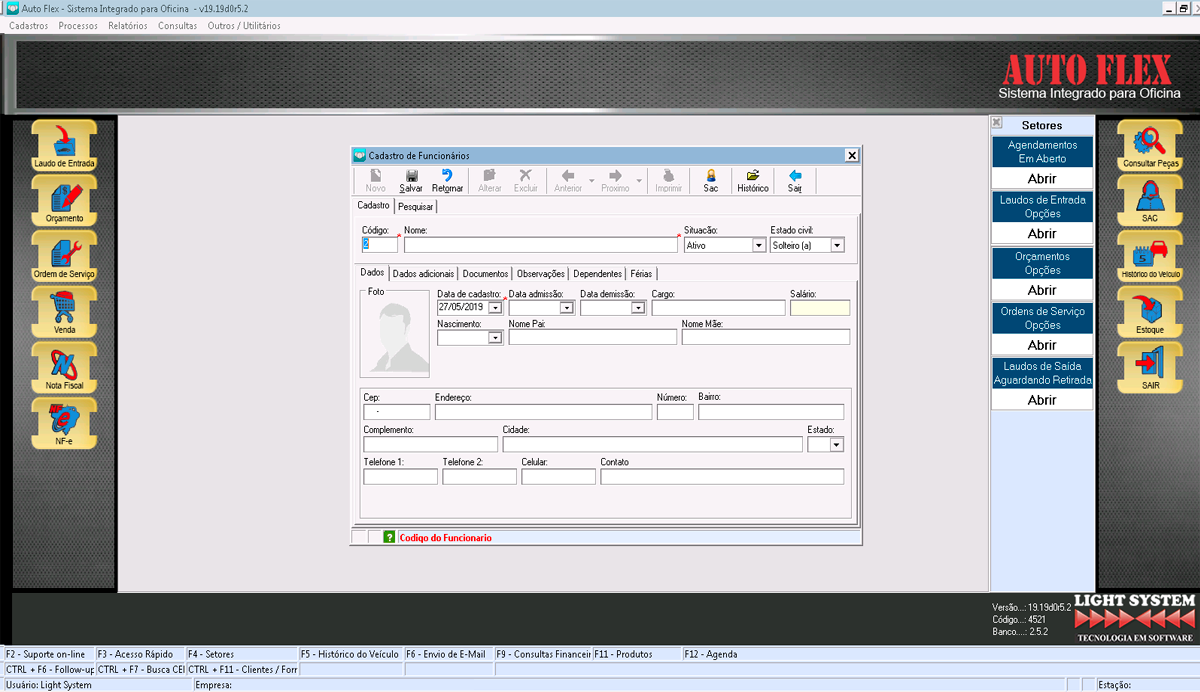The image size is (1200, 692).
Task: Switch to the Observações tab
Action: (541, 273)
